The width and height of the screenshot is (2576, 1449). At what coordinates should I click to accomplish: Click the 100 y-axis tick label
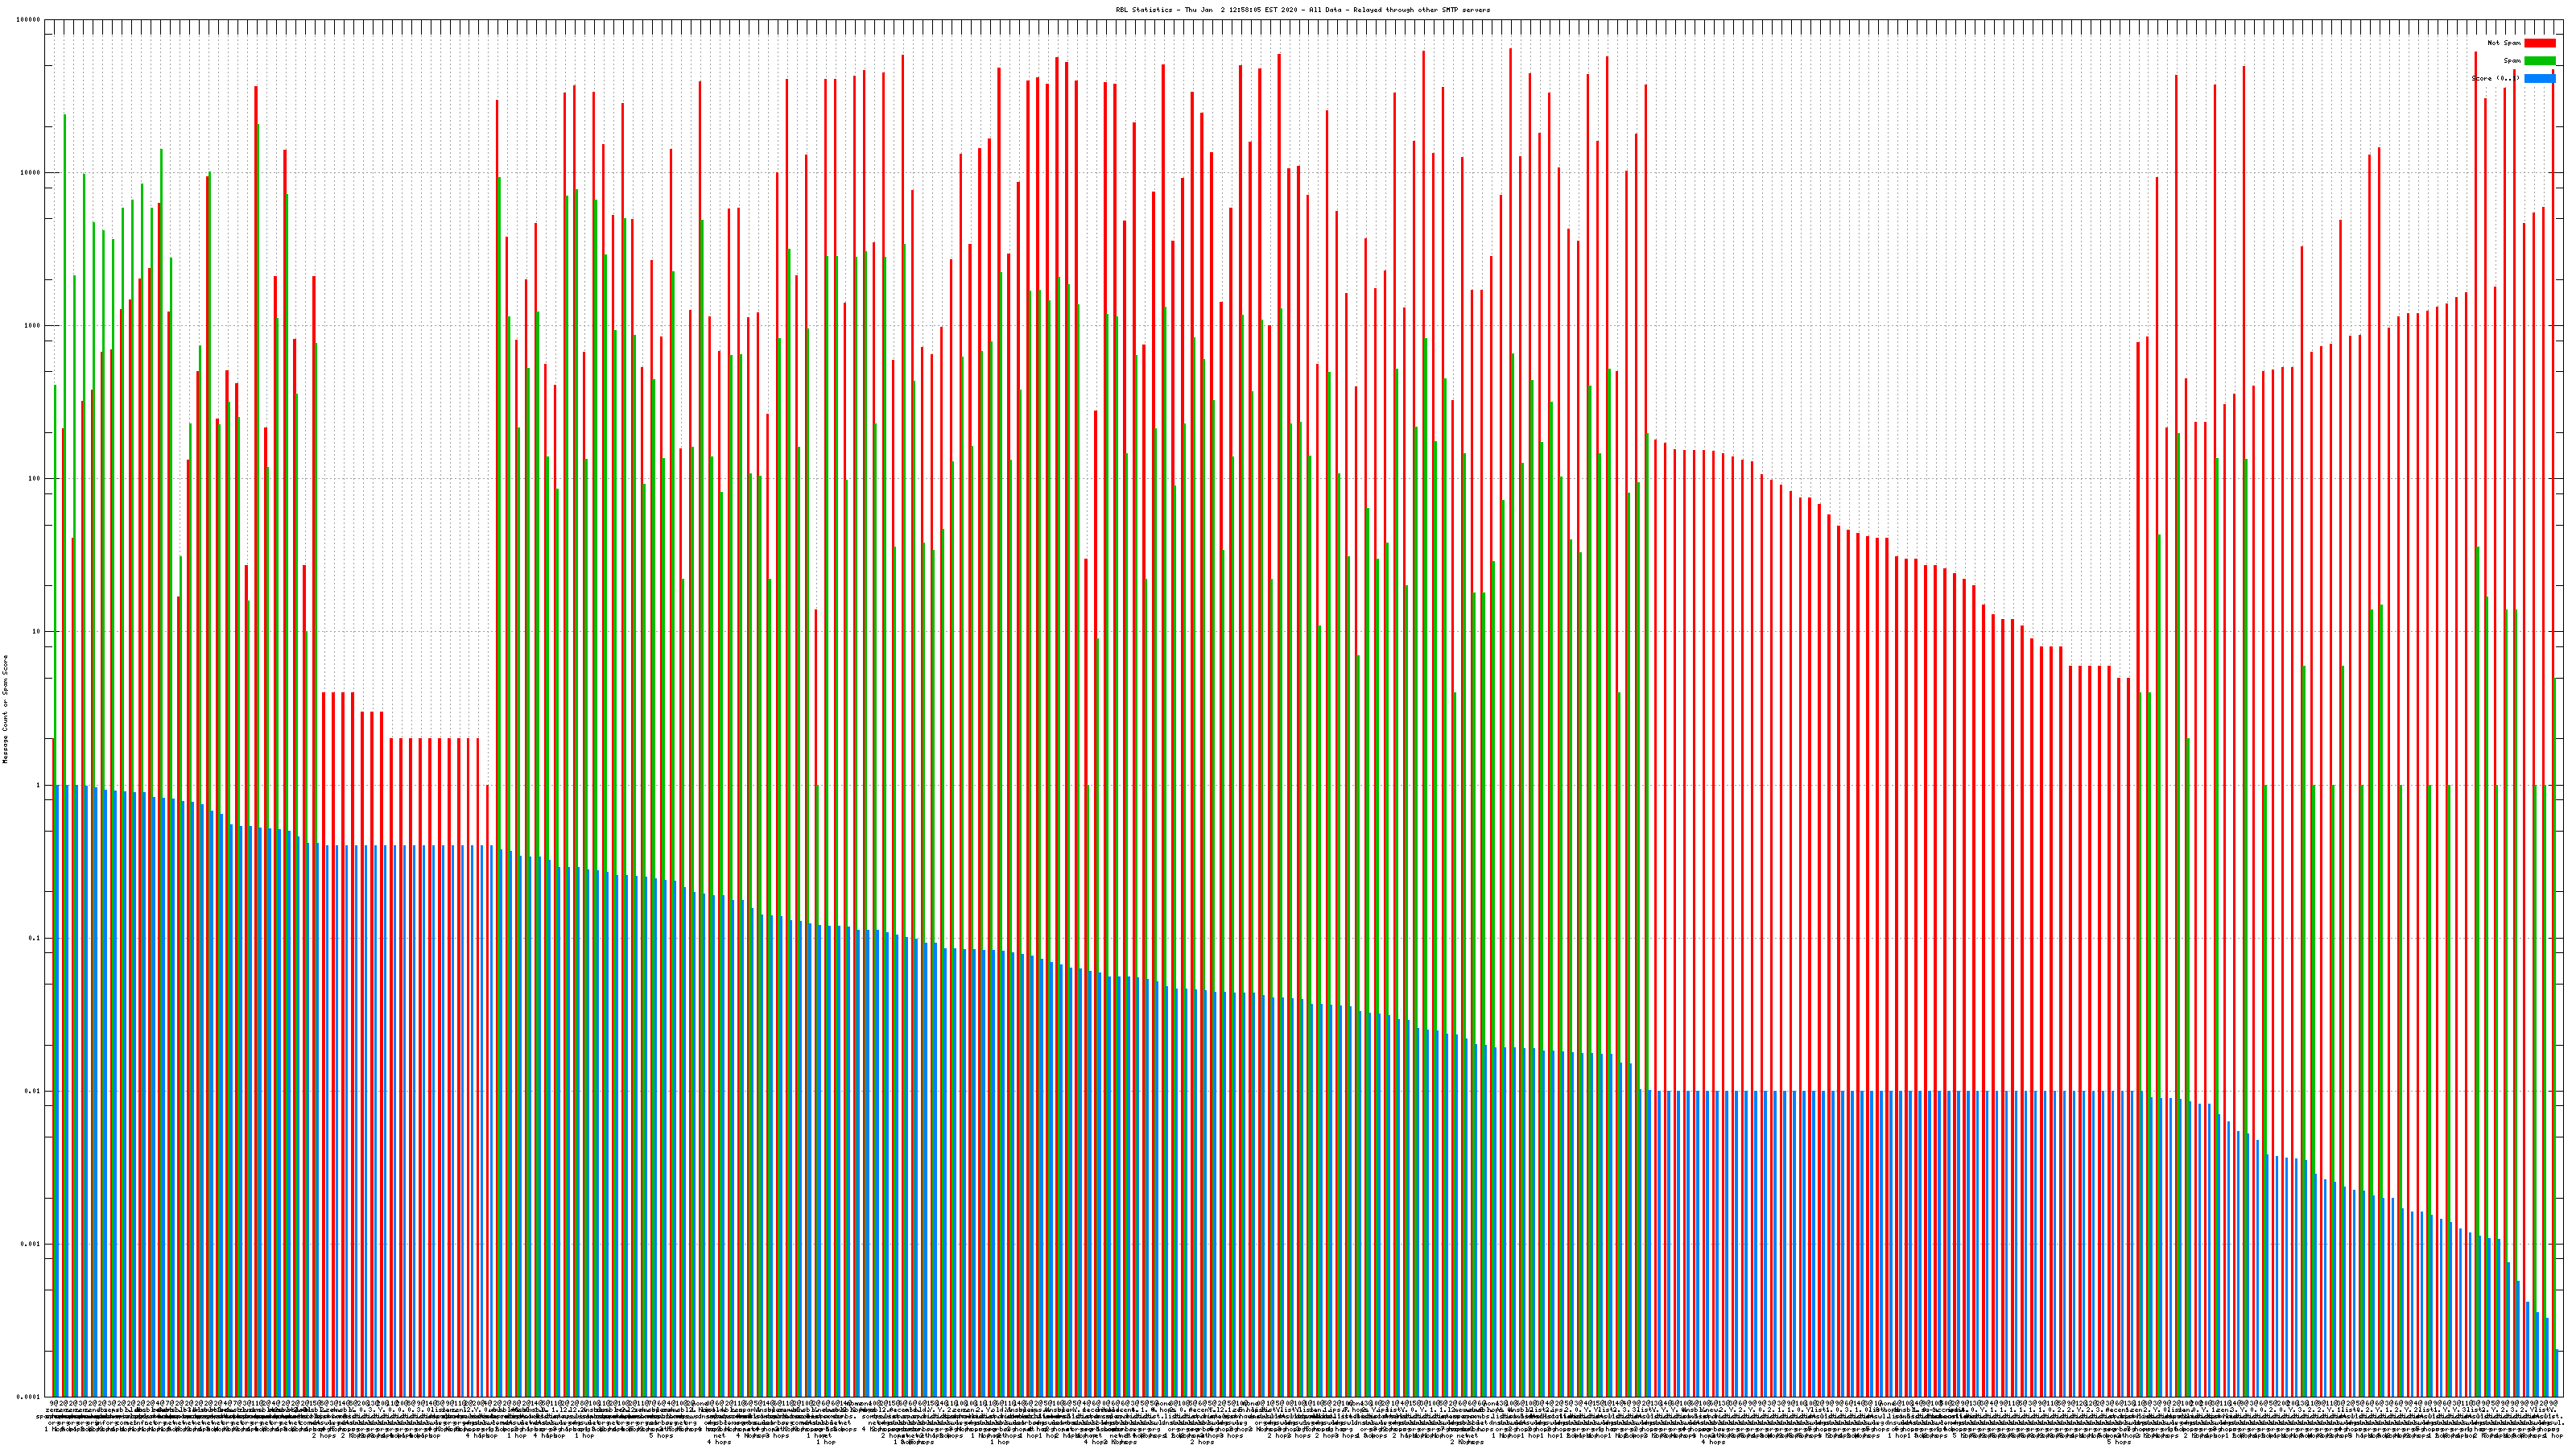pyautogui.click(x=35, y=479)
